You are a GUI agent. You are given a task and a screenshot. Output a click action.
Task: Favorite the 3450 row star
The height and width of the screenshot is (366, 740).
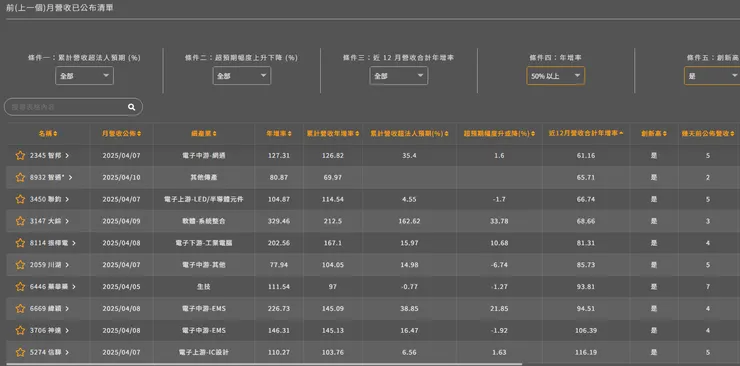20,200
